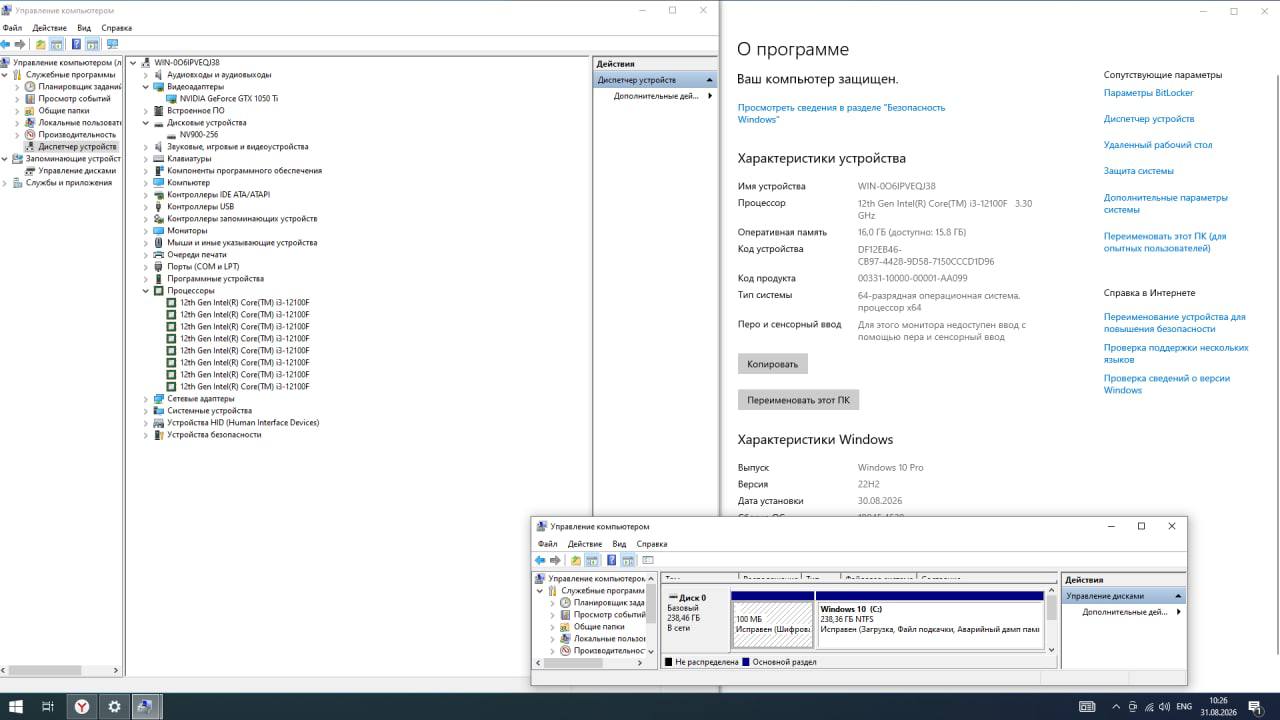1280x720 pixels.
Task: Click the monitor-shaped scan icon in the large window toolbar
Action: pyautogui.click(x=112, y=44)
